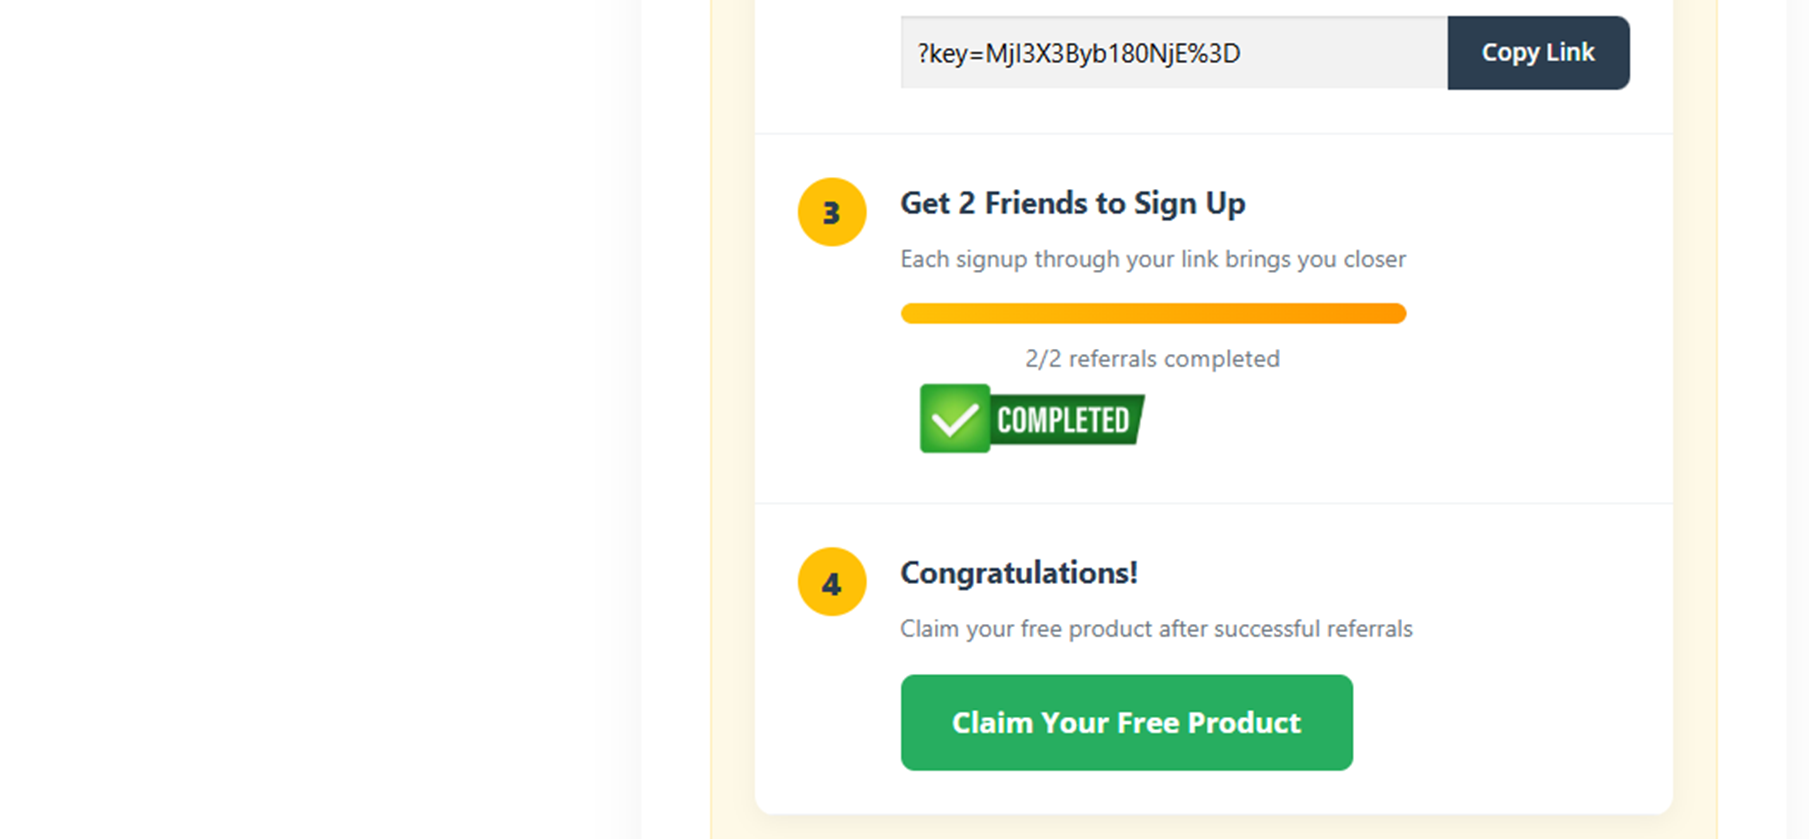The width and height of the screenshot is (1809, 839).
Task: Click the 'Each signup through your link' description
Action: [1152, 259]
